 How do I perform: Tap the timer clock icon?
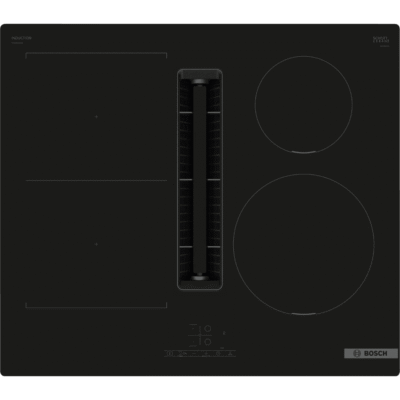pos(218,353)
